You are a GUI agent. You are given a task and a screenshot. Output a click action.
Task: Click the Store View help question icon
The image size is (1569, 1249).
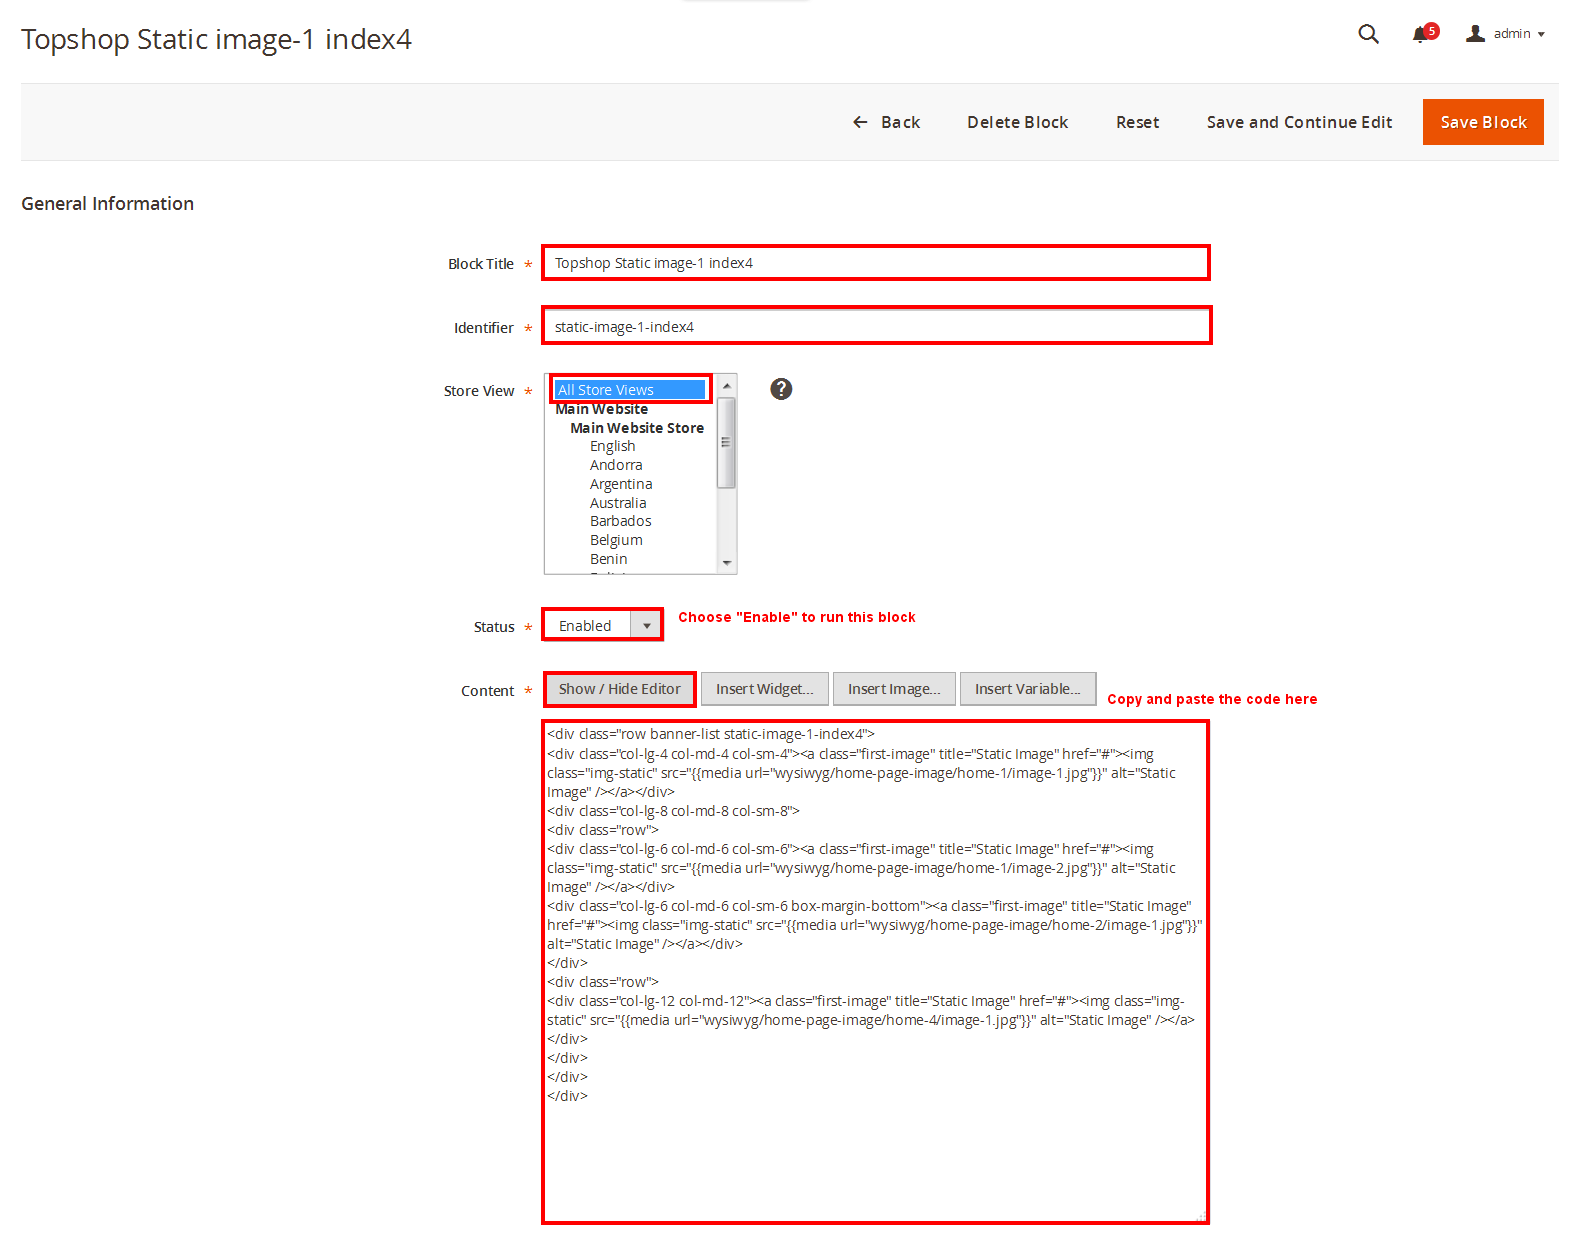781,389
